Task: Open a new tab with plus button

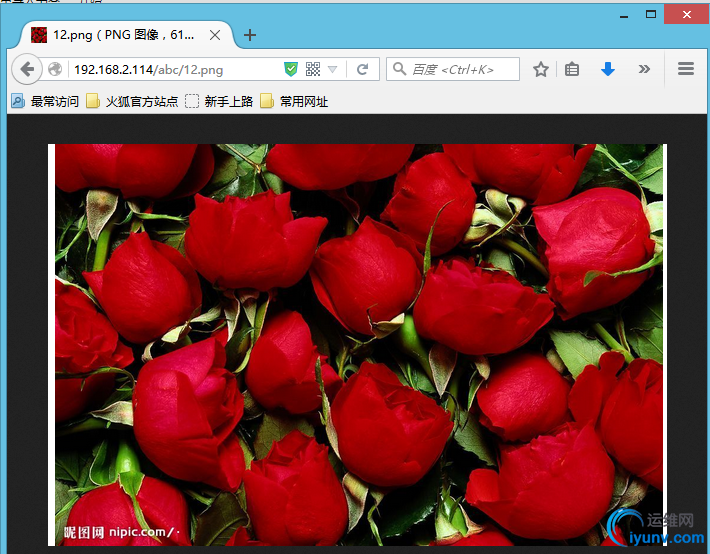Action: (x=249, y=35)
